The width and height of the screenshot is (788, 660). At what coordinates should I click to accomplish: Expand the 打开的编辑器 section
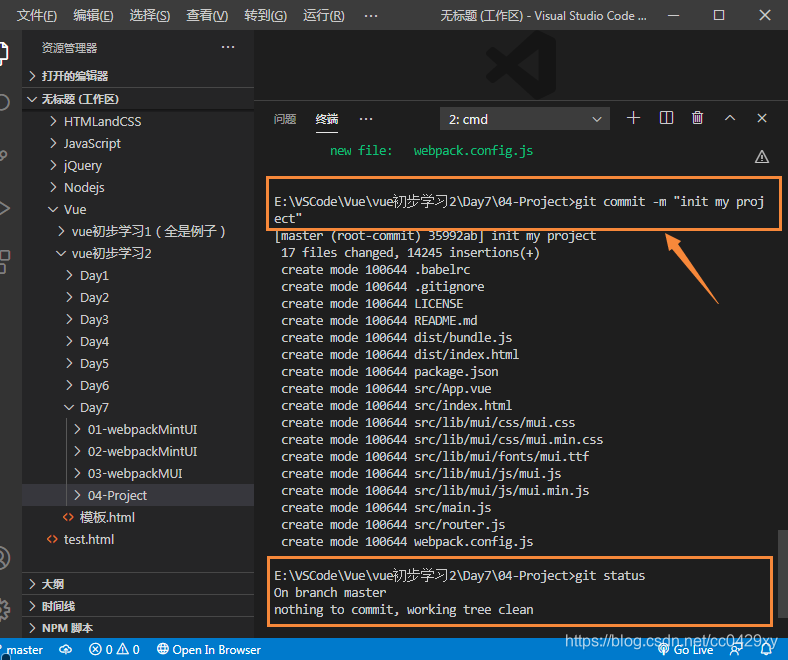(x=138, y=76)
